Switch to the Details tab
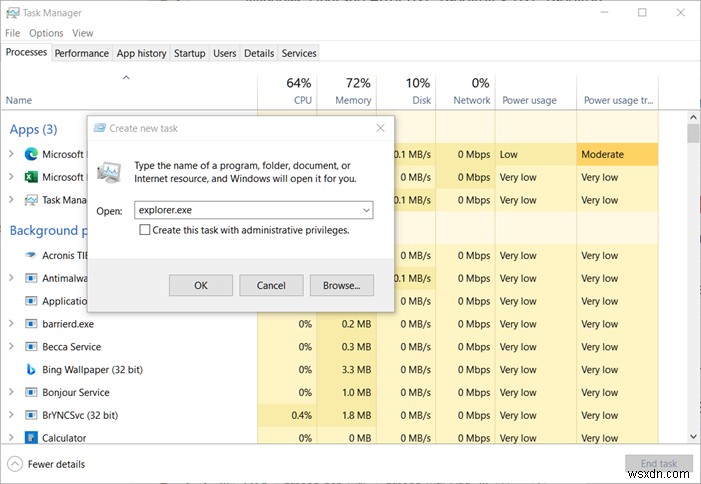Screen dimensions: 701x484 pos(259,53)
